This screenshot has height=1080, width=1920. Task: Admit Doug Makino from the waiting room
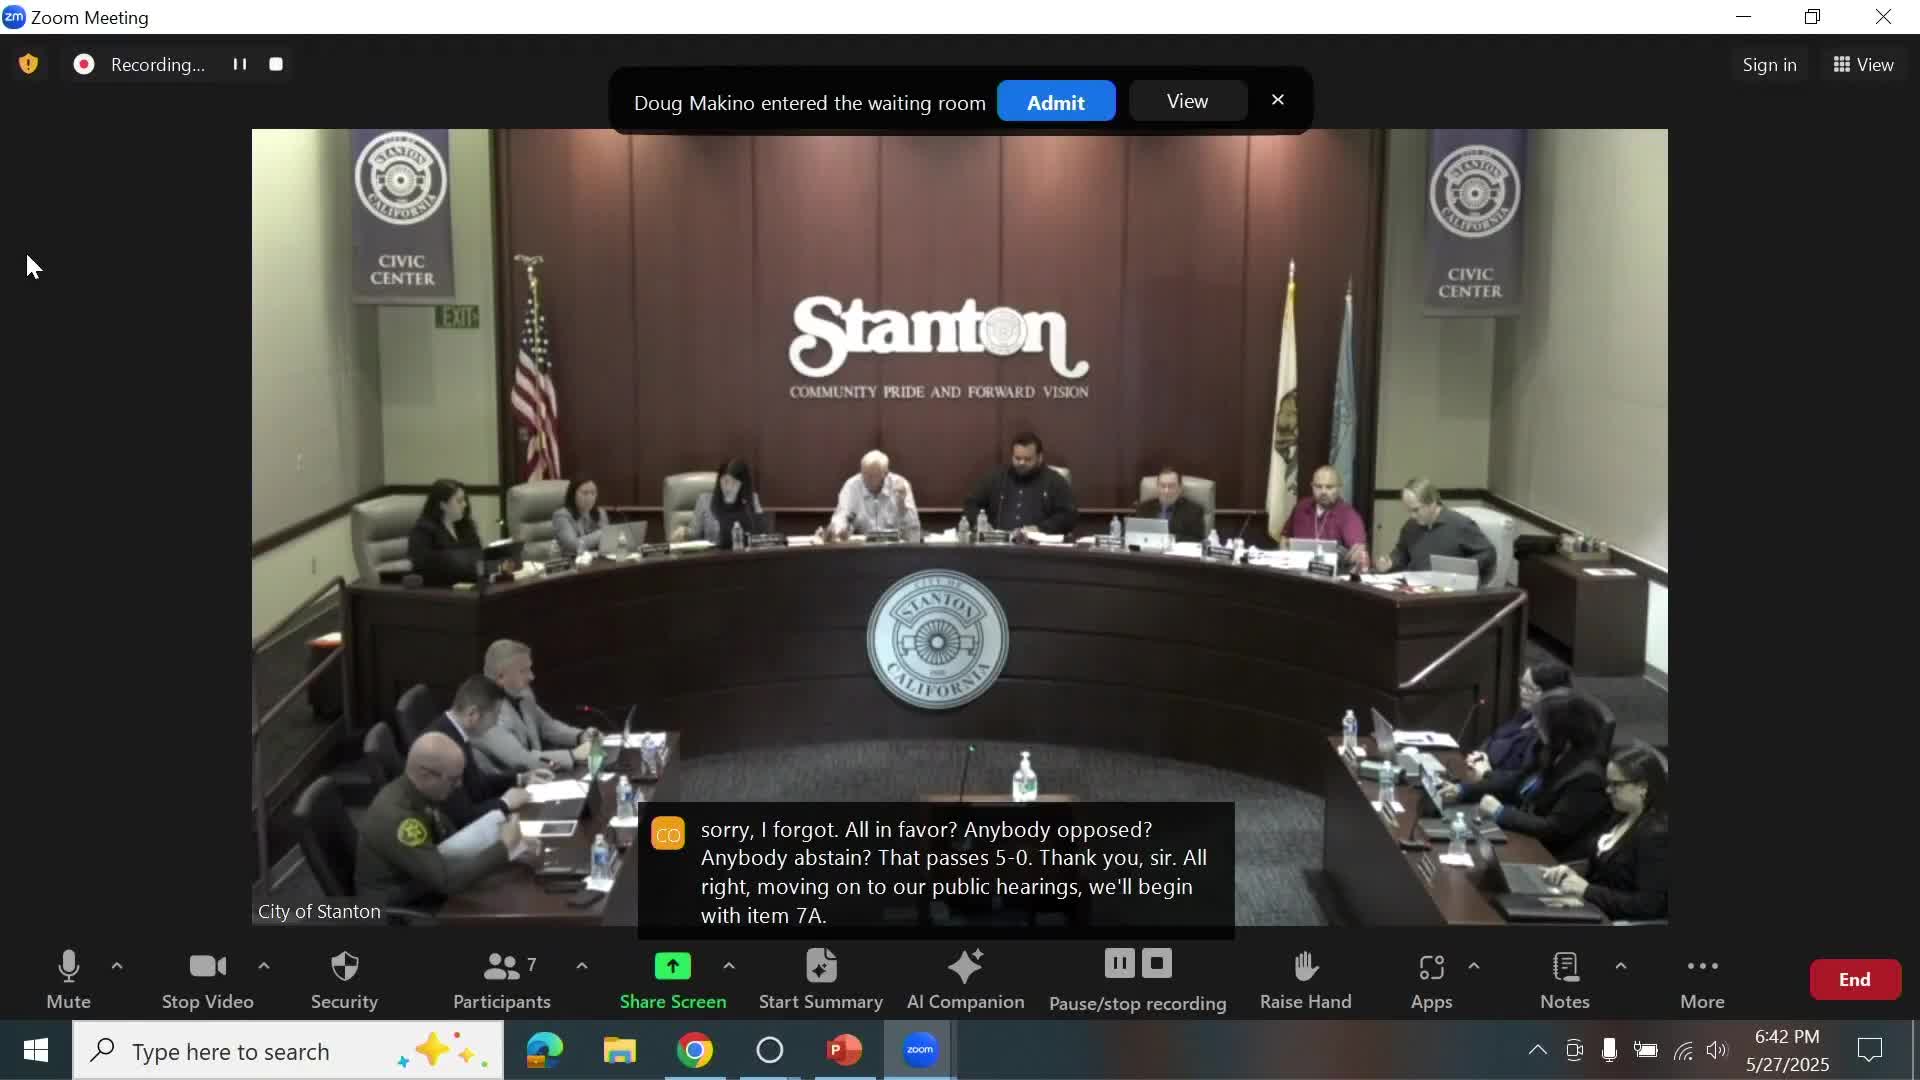coord(1056,101)
